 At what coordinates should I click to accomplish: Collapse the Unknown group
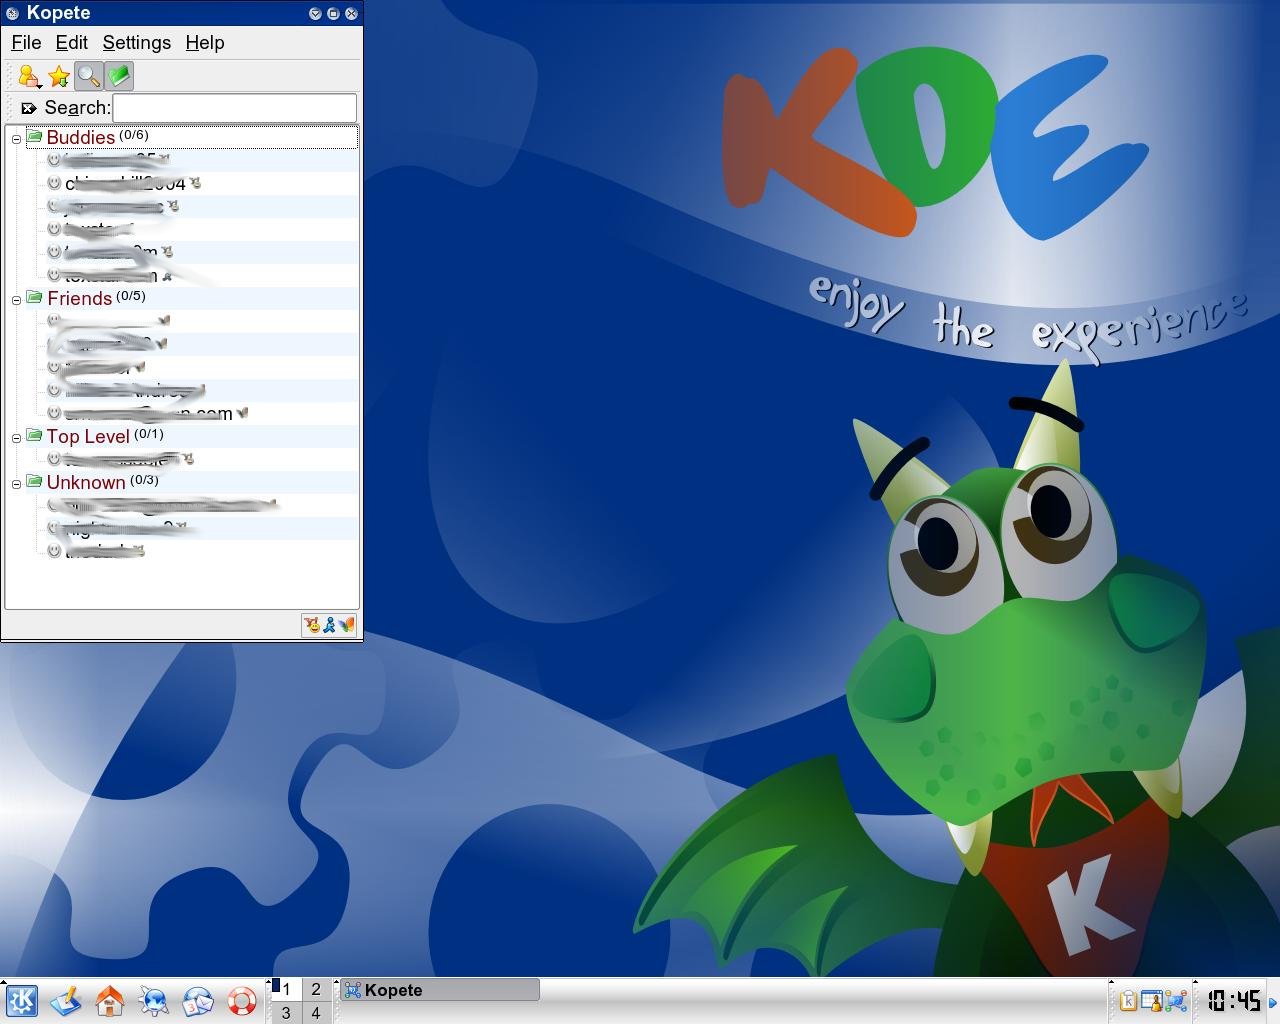click(x=16, y=484)
